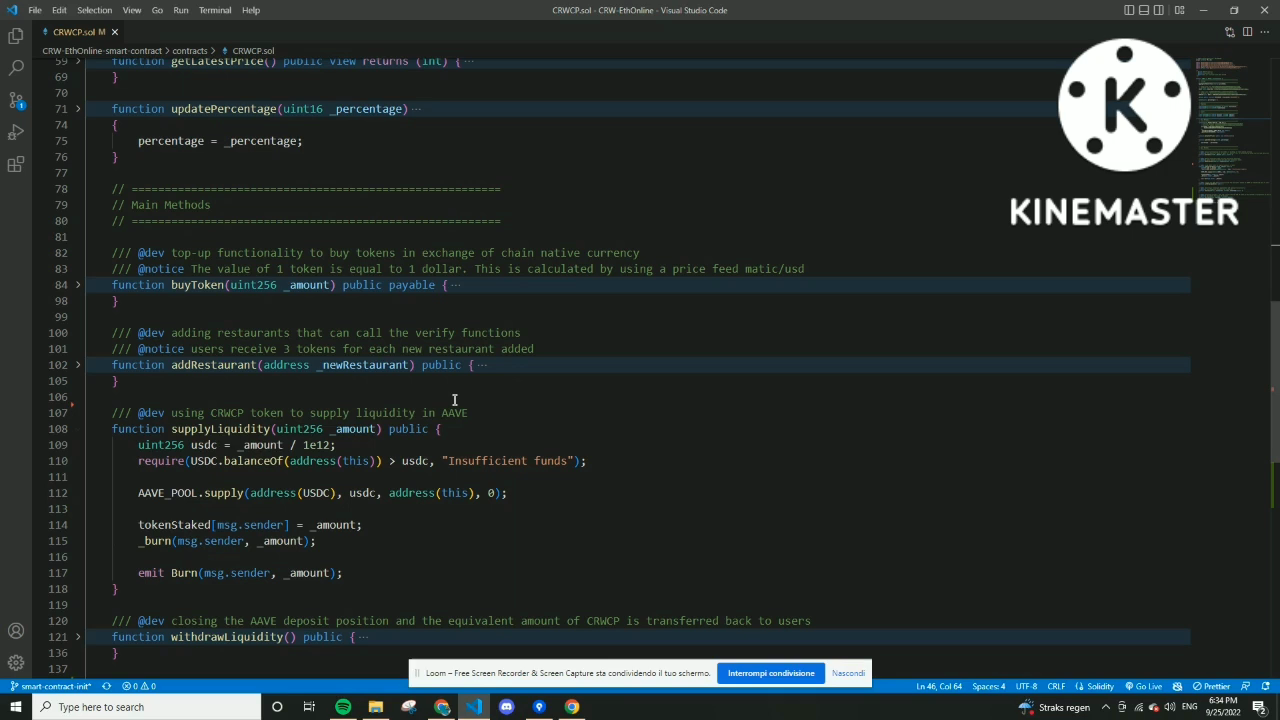1280x720 pixels.
Task: Click the CRLF line ending selector
Action: click(x=1056, y=686)
